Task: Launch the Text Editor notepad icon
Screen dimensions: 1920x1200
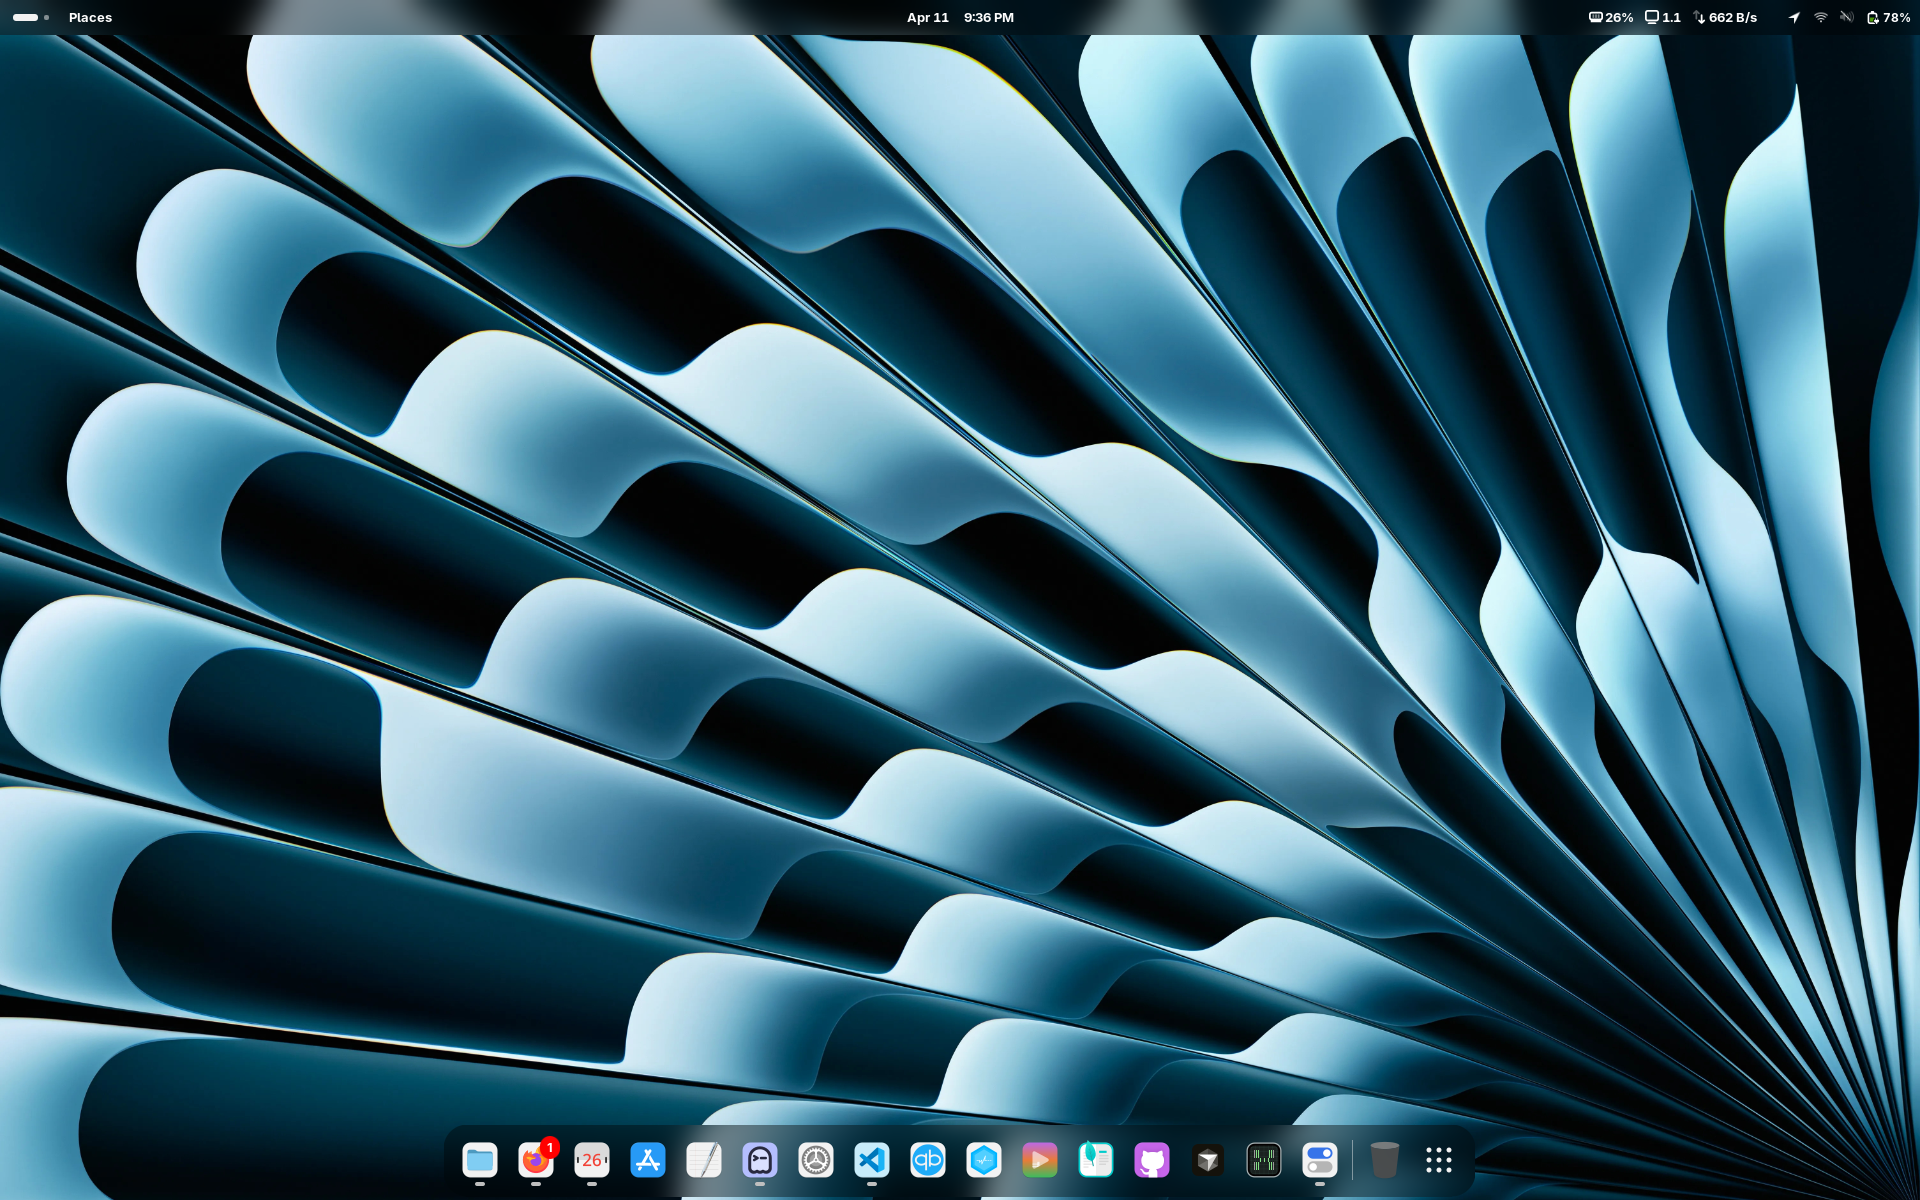Action: [x=704, y=1160]
